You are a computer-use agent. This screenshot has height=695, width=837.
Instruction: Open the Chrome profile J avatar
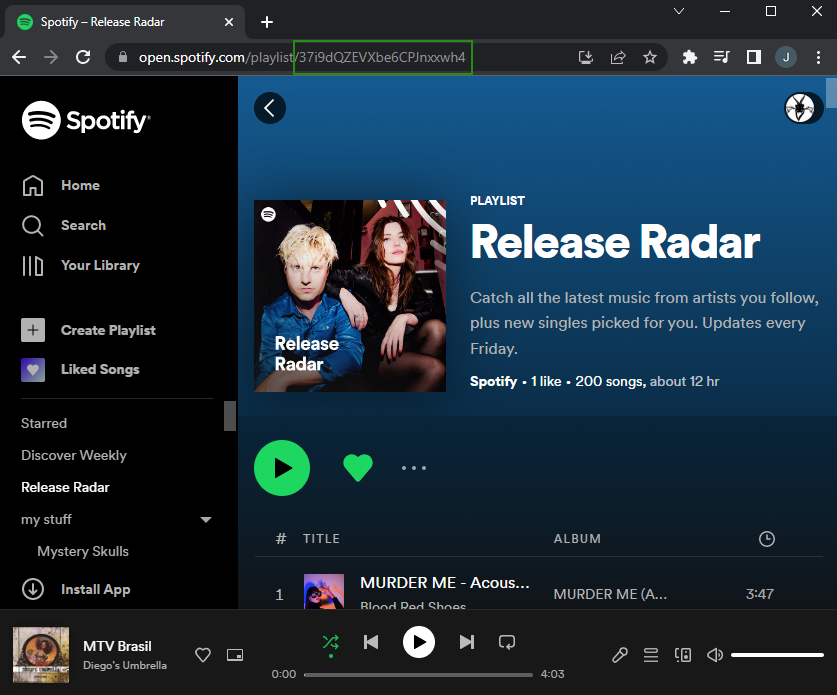coord(786,57)
